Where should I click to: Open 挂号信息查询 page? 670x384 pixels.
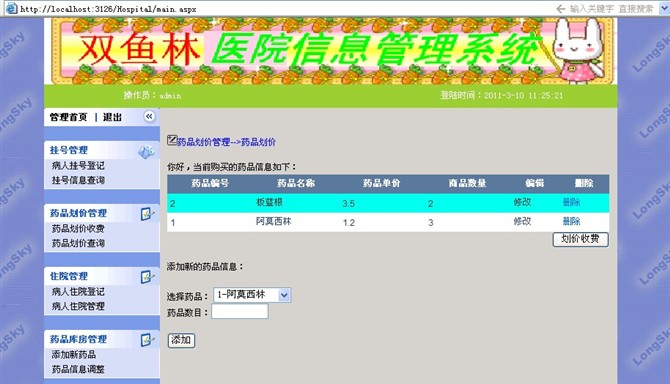tap(78, 180)
